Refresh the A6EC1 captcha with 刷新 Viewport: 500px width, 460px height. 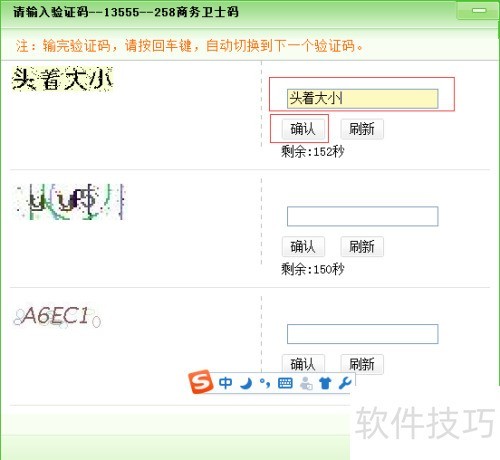tap(362, 364)
